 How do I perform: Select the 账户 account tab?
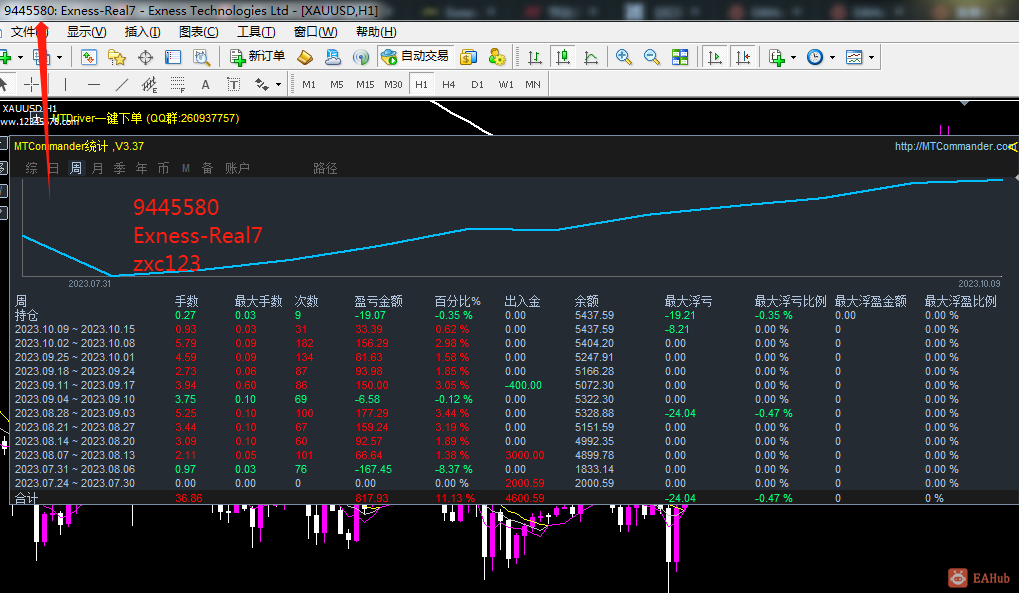pyautogui.click(x=237, y=168)
